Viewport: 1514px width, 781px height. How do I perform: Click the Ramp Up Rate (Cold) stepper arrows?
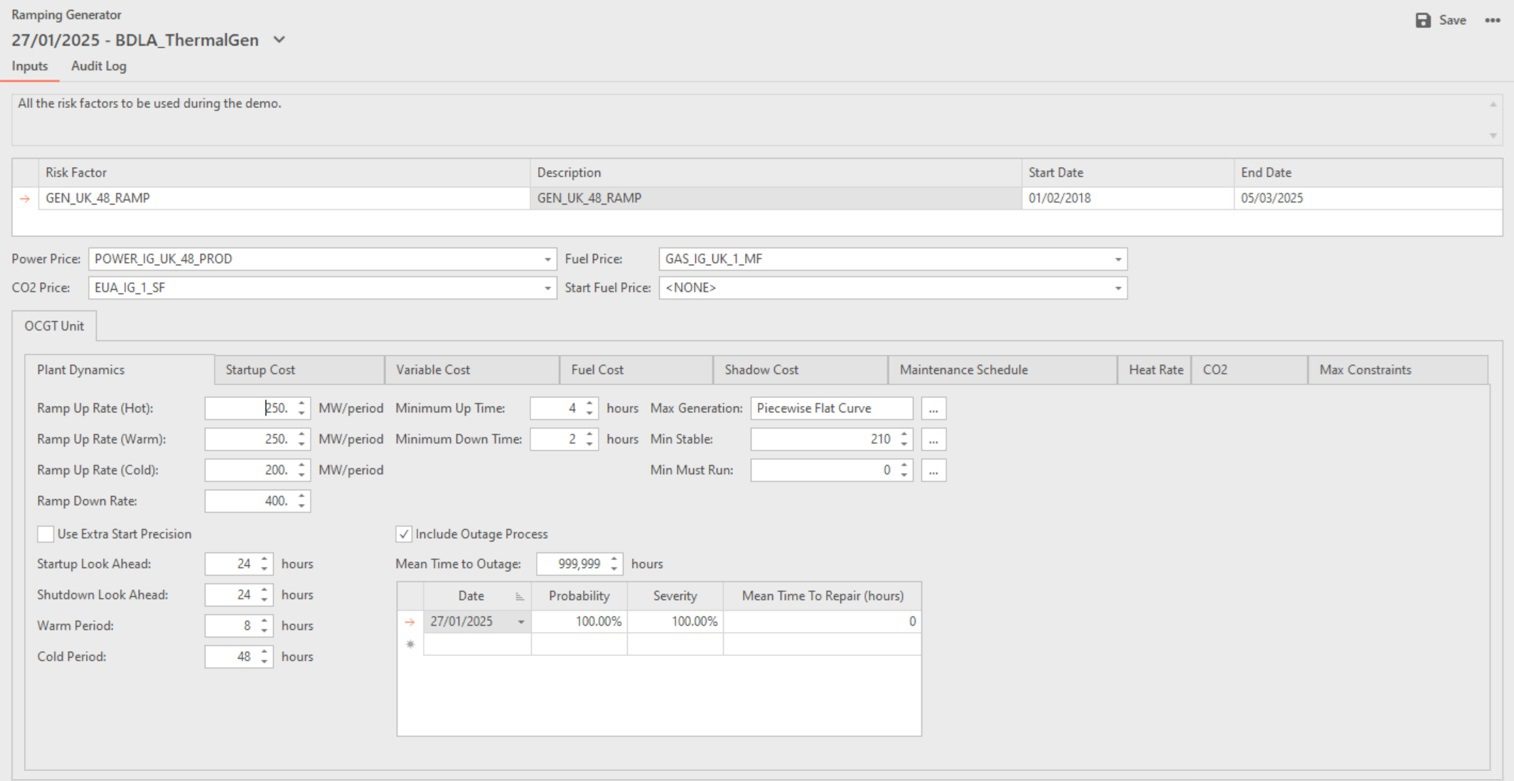302,470
